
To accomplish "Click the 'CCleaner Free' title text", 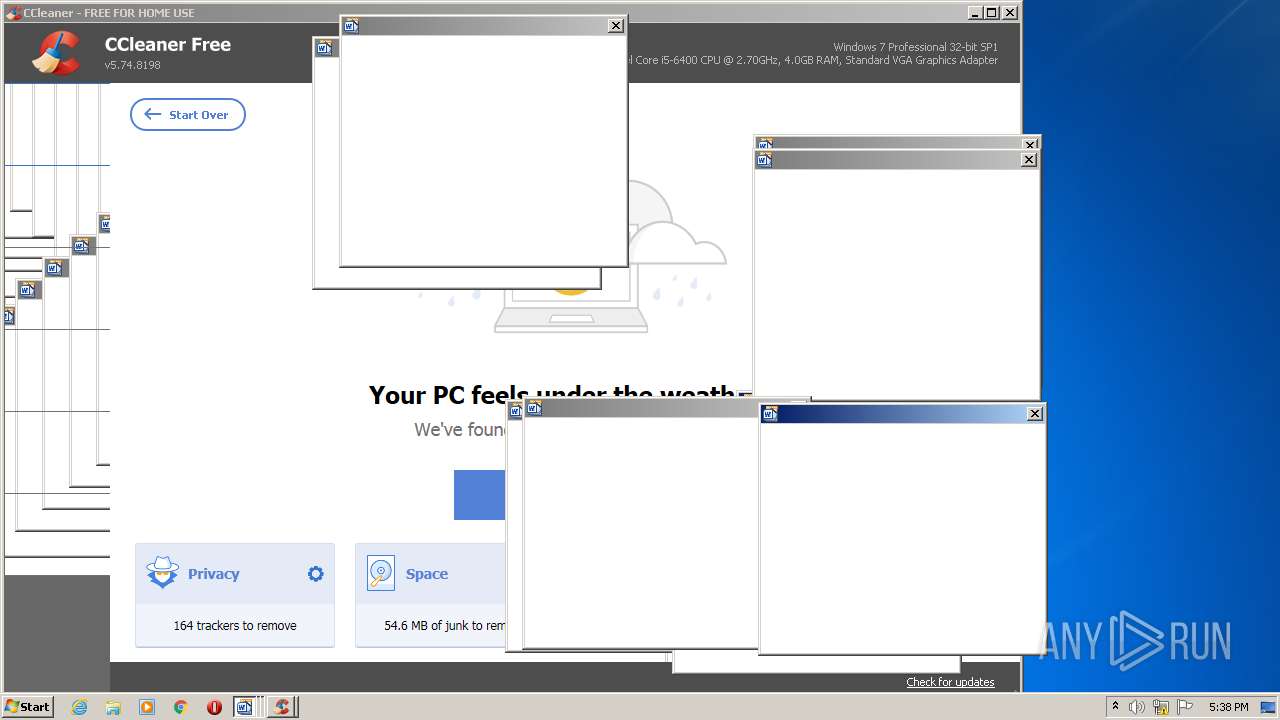I will point(168,44).
